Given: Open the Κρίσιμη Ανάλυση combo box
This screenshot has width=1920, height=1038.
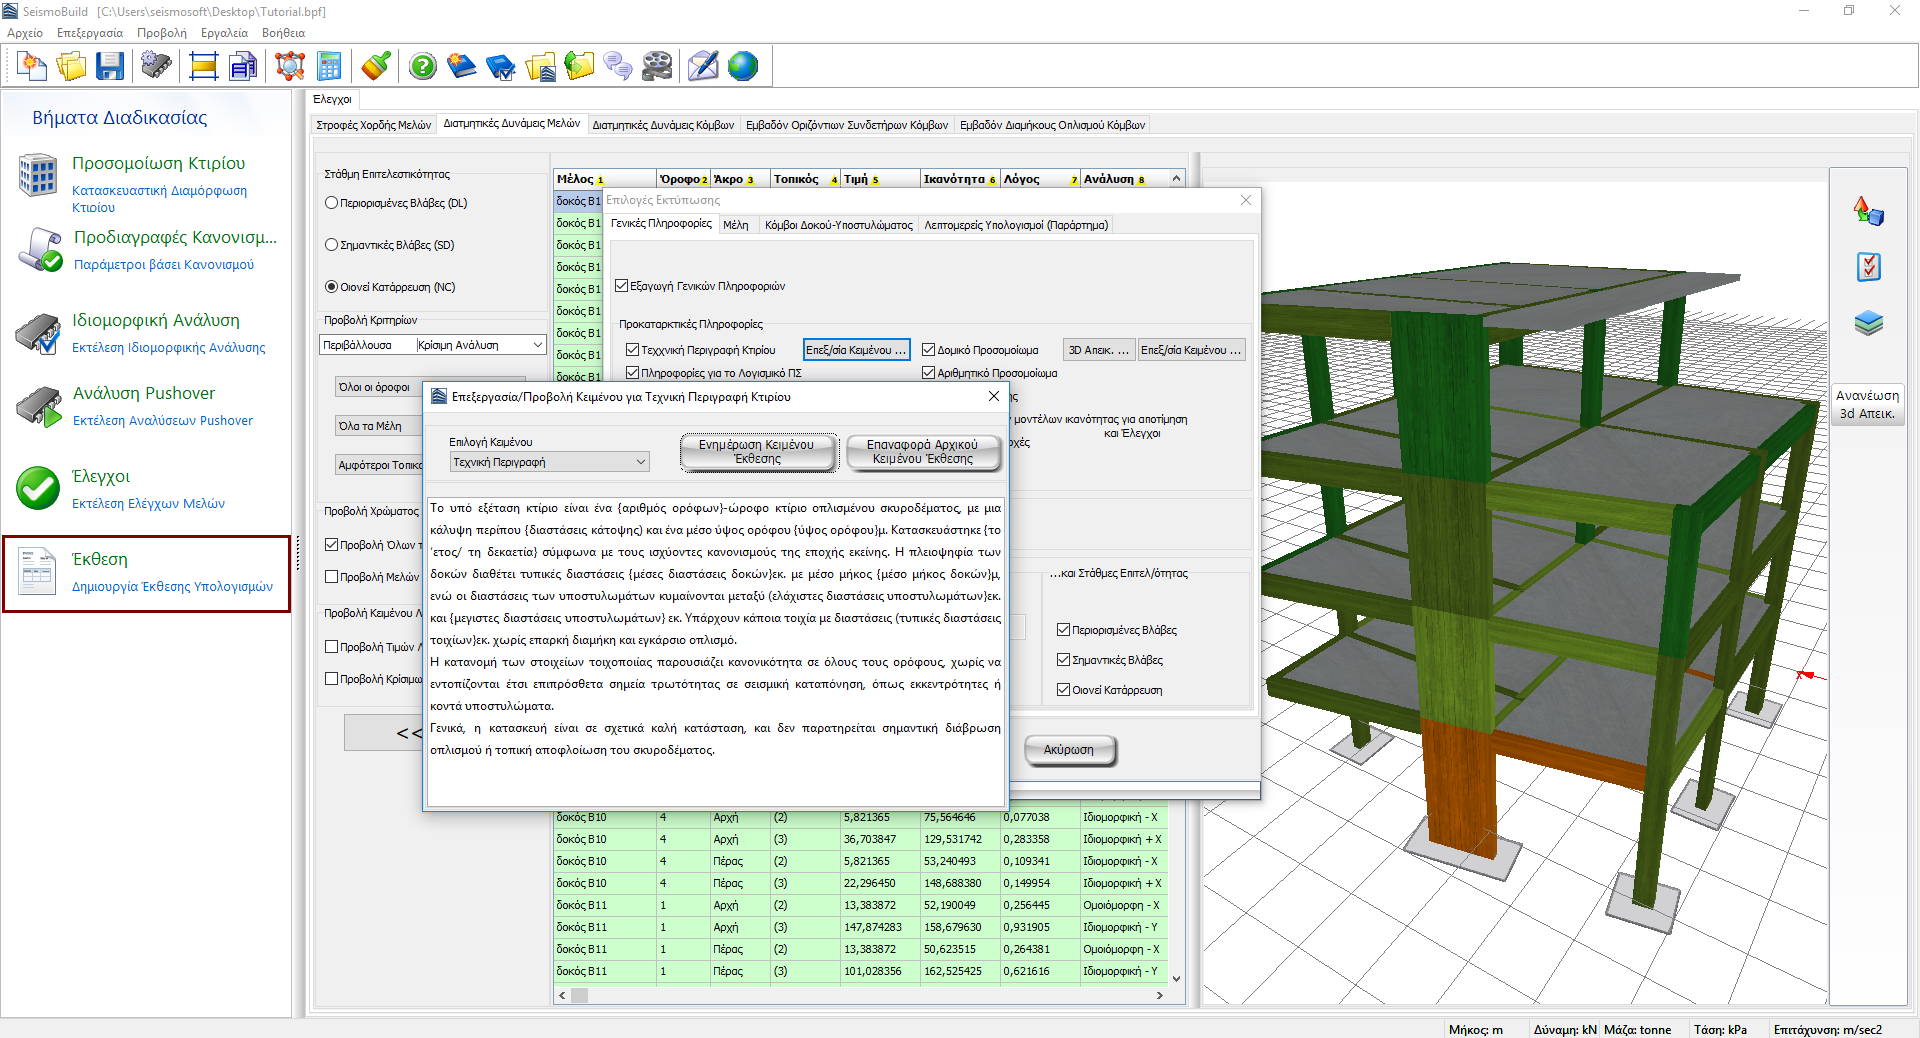Looking at the screenshot, I should click(x=537, y=345).
